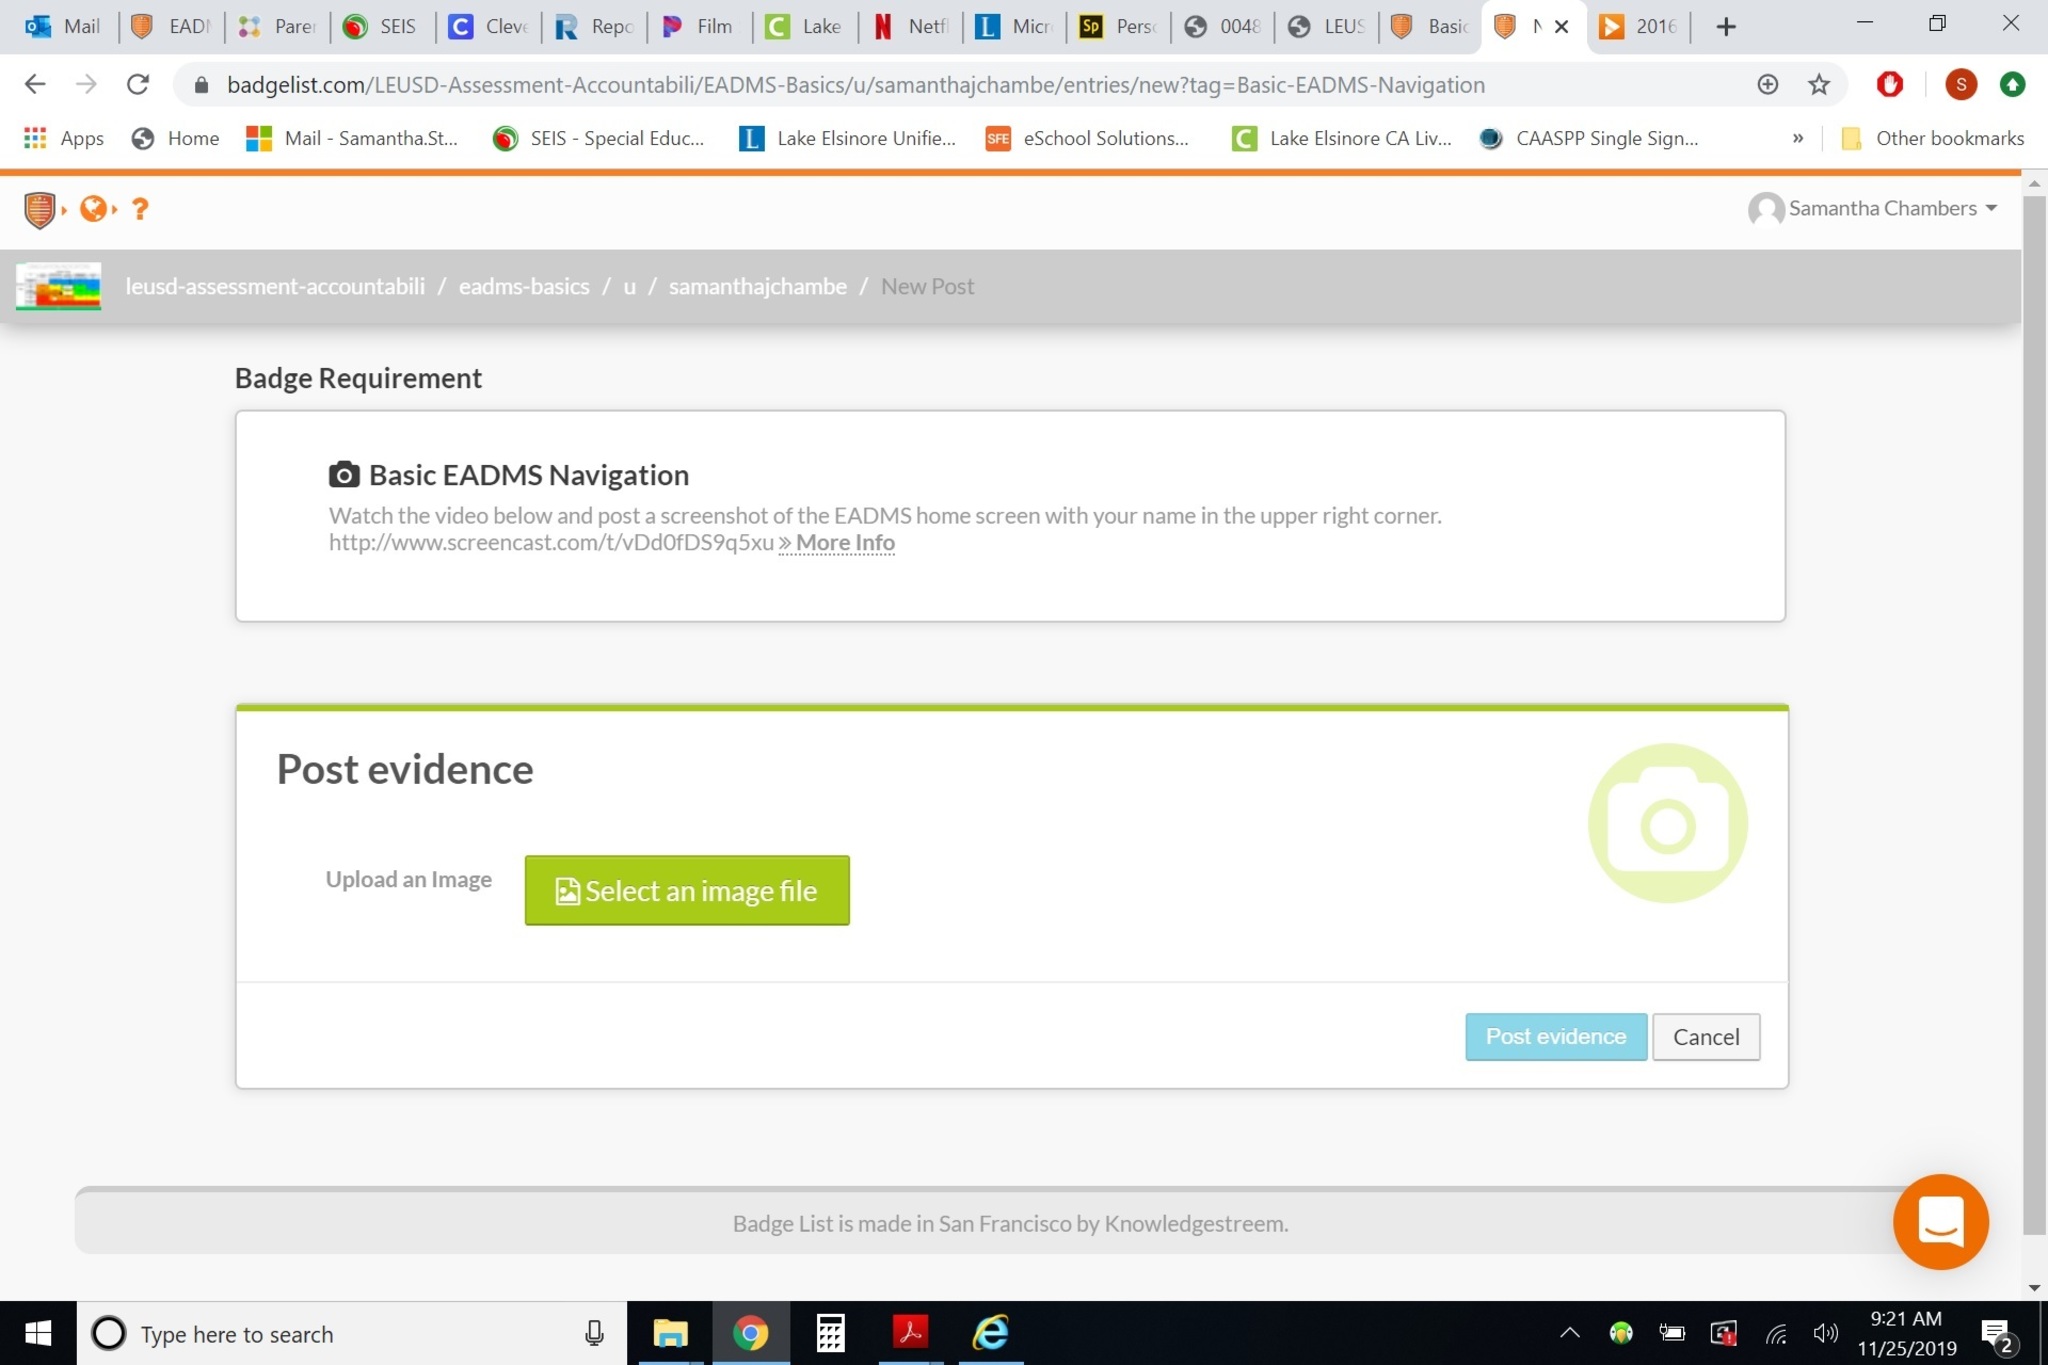Click the Badge List shield logo icon
The width and height of the screenshot is (2048, 1365).
point(39,209)
